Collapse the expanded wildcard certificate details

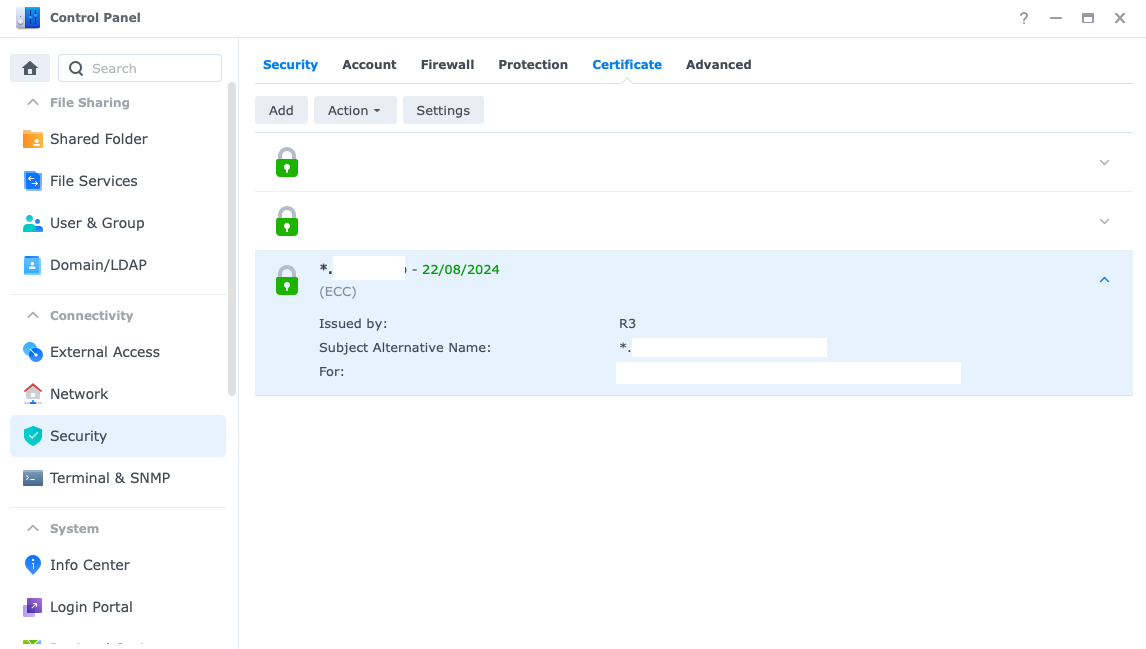[1104, 280]
